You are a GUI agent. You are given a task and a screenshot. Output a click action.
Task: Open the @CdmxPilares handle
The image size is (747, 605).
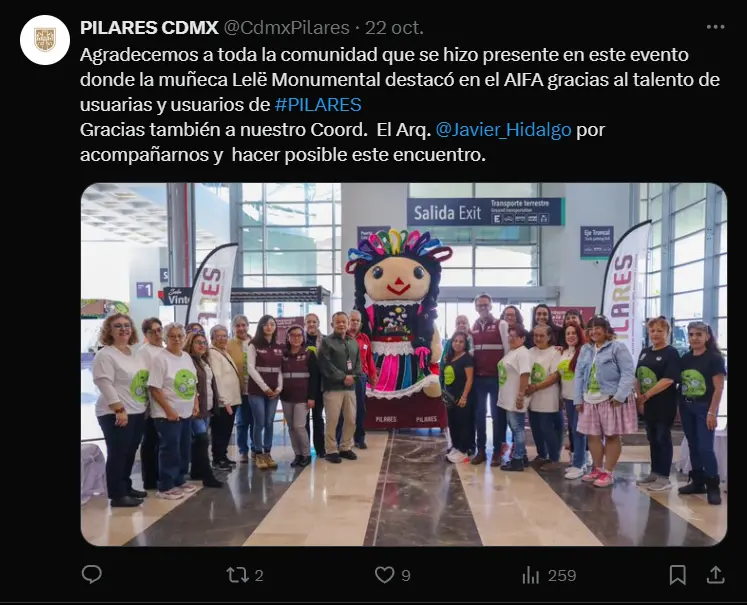point(286,28)
